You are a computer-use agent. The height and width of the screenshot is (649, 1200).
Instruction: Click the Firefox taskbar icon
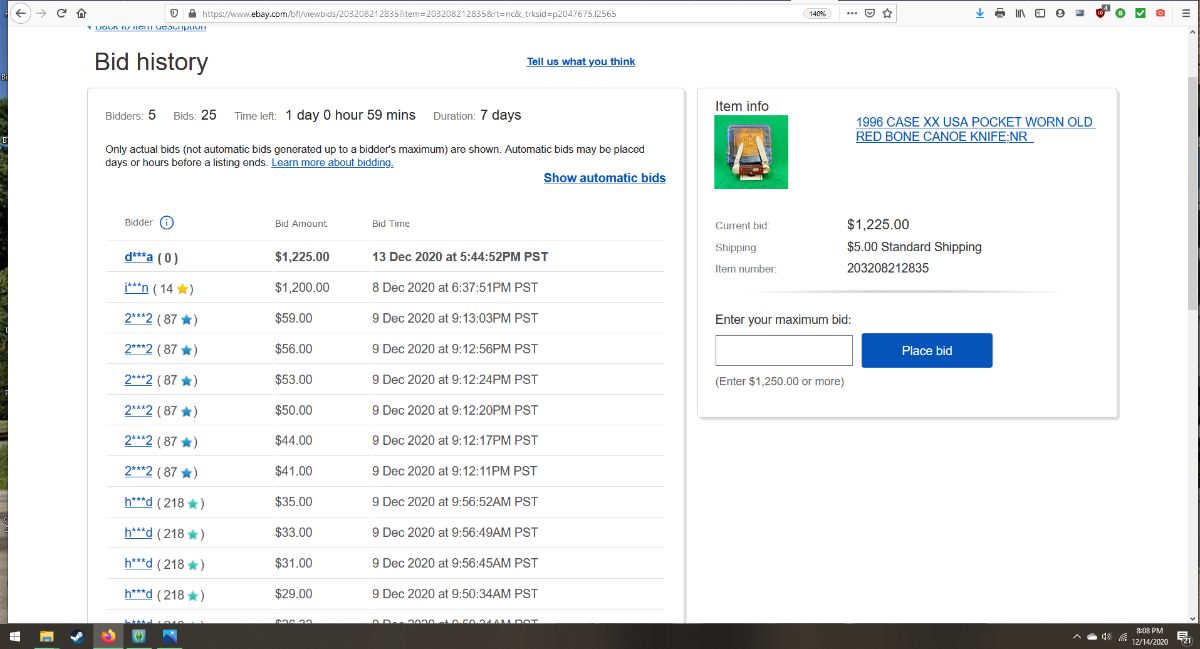[x=108, y=636]
